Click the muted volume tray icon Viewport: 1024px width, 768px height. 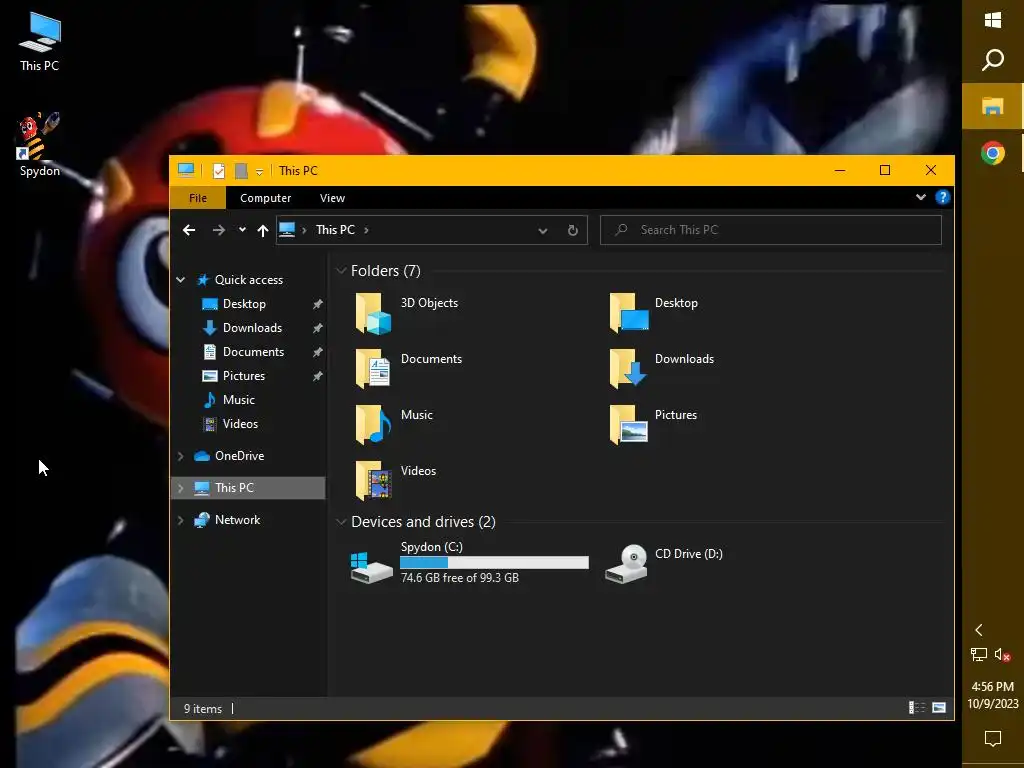pos(1002,654)
